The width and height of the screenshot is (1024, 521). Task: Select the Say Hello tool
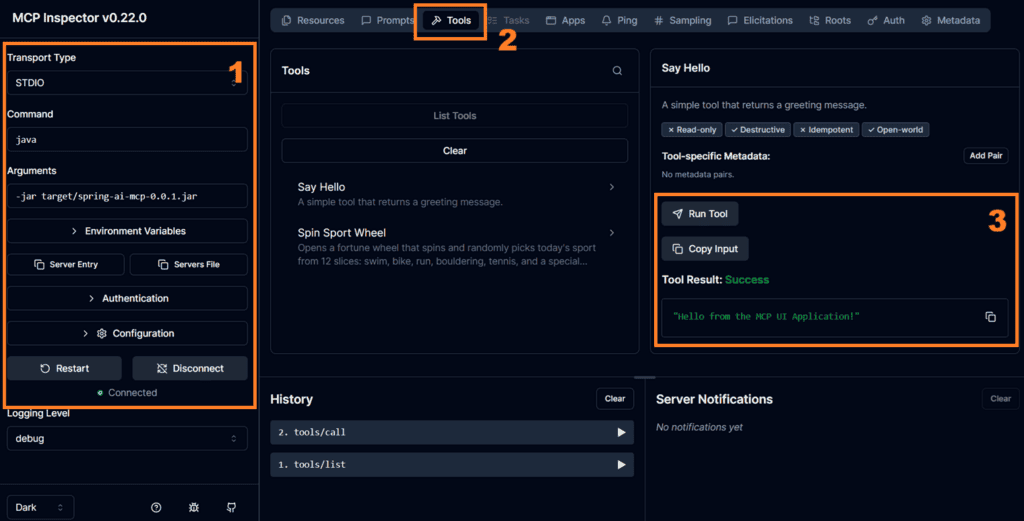pyautogui.click(x=455, y=194)
